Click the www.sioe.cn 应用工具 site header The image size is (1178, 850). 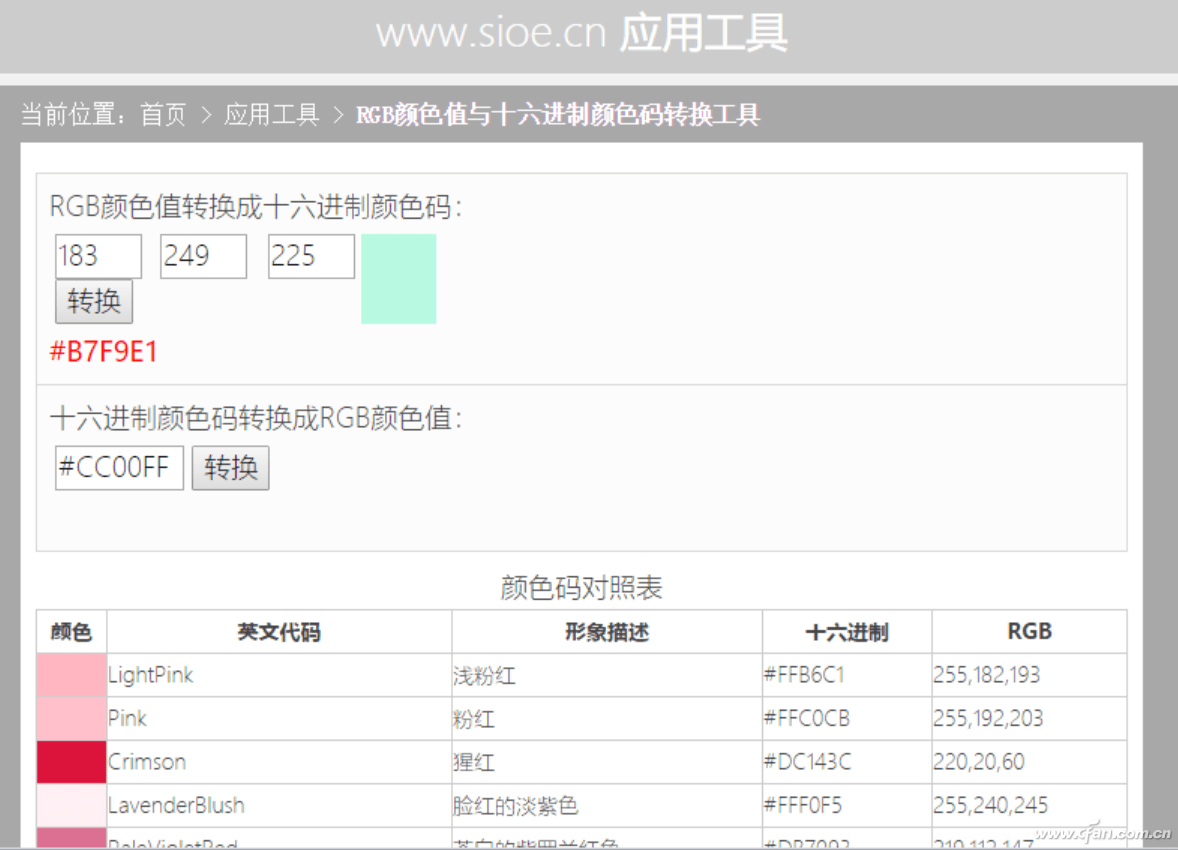(x=581, y=33)
